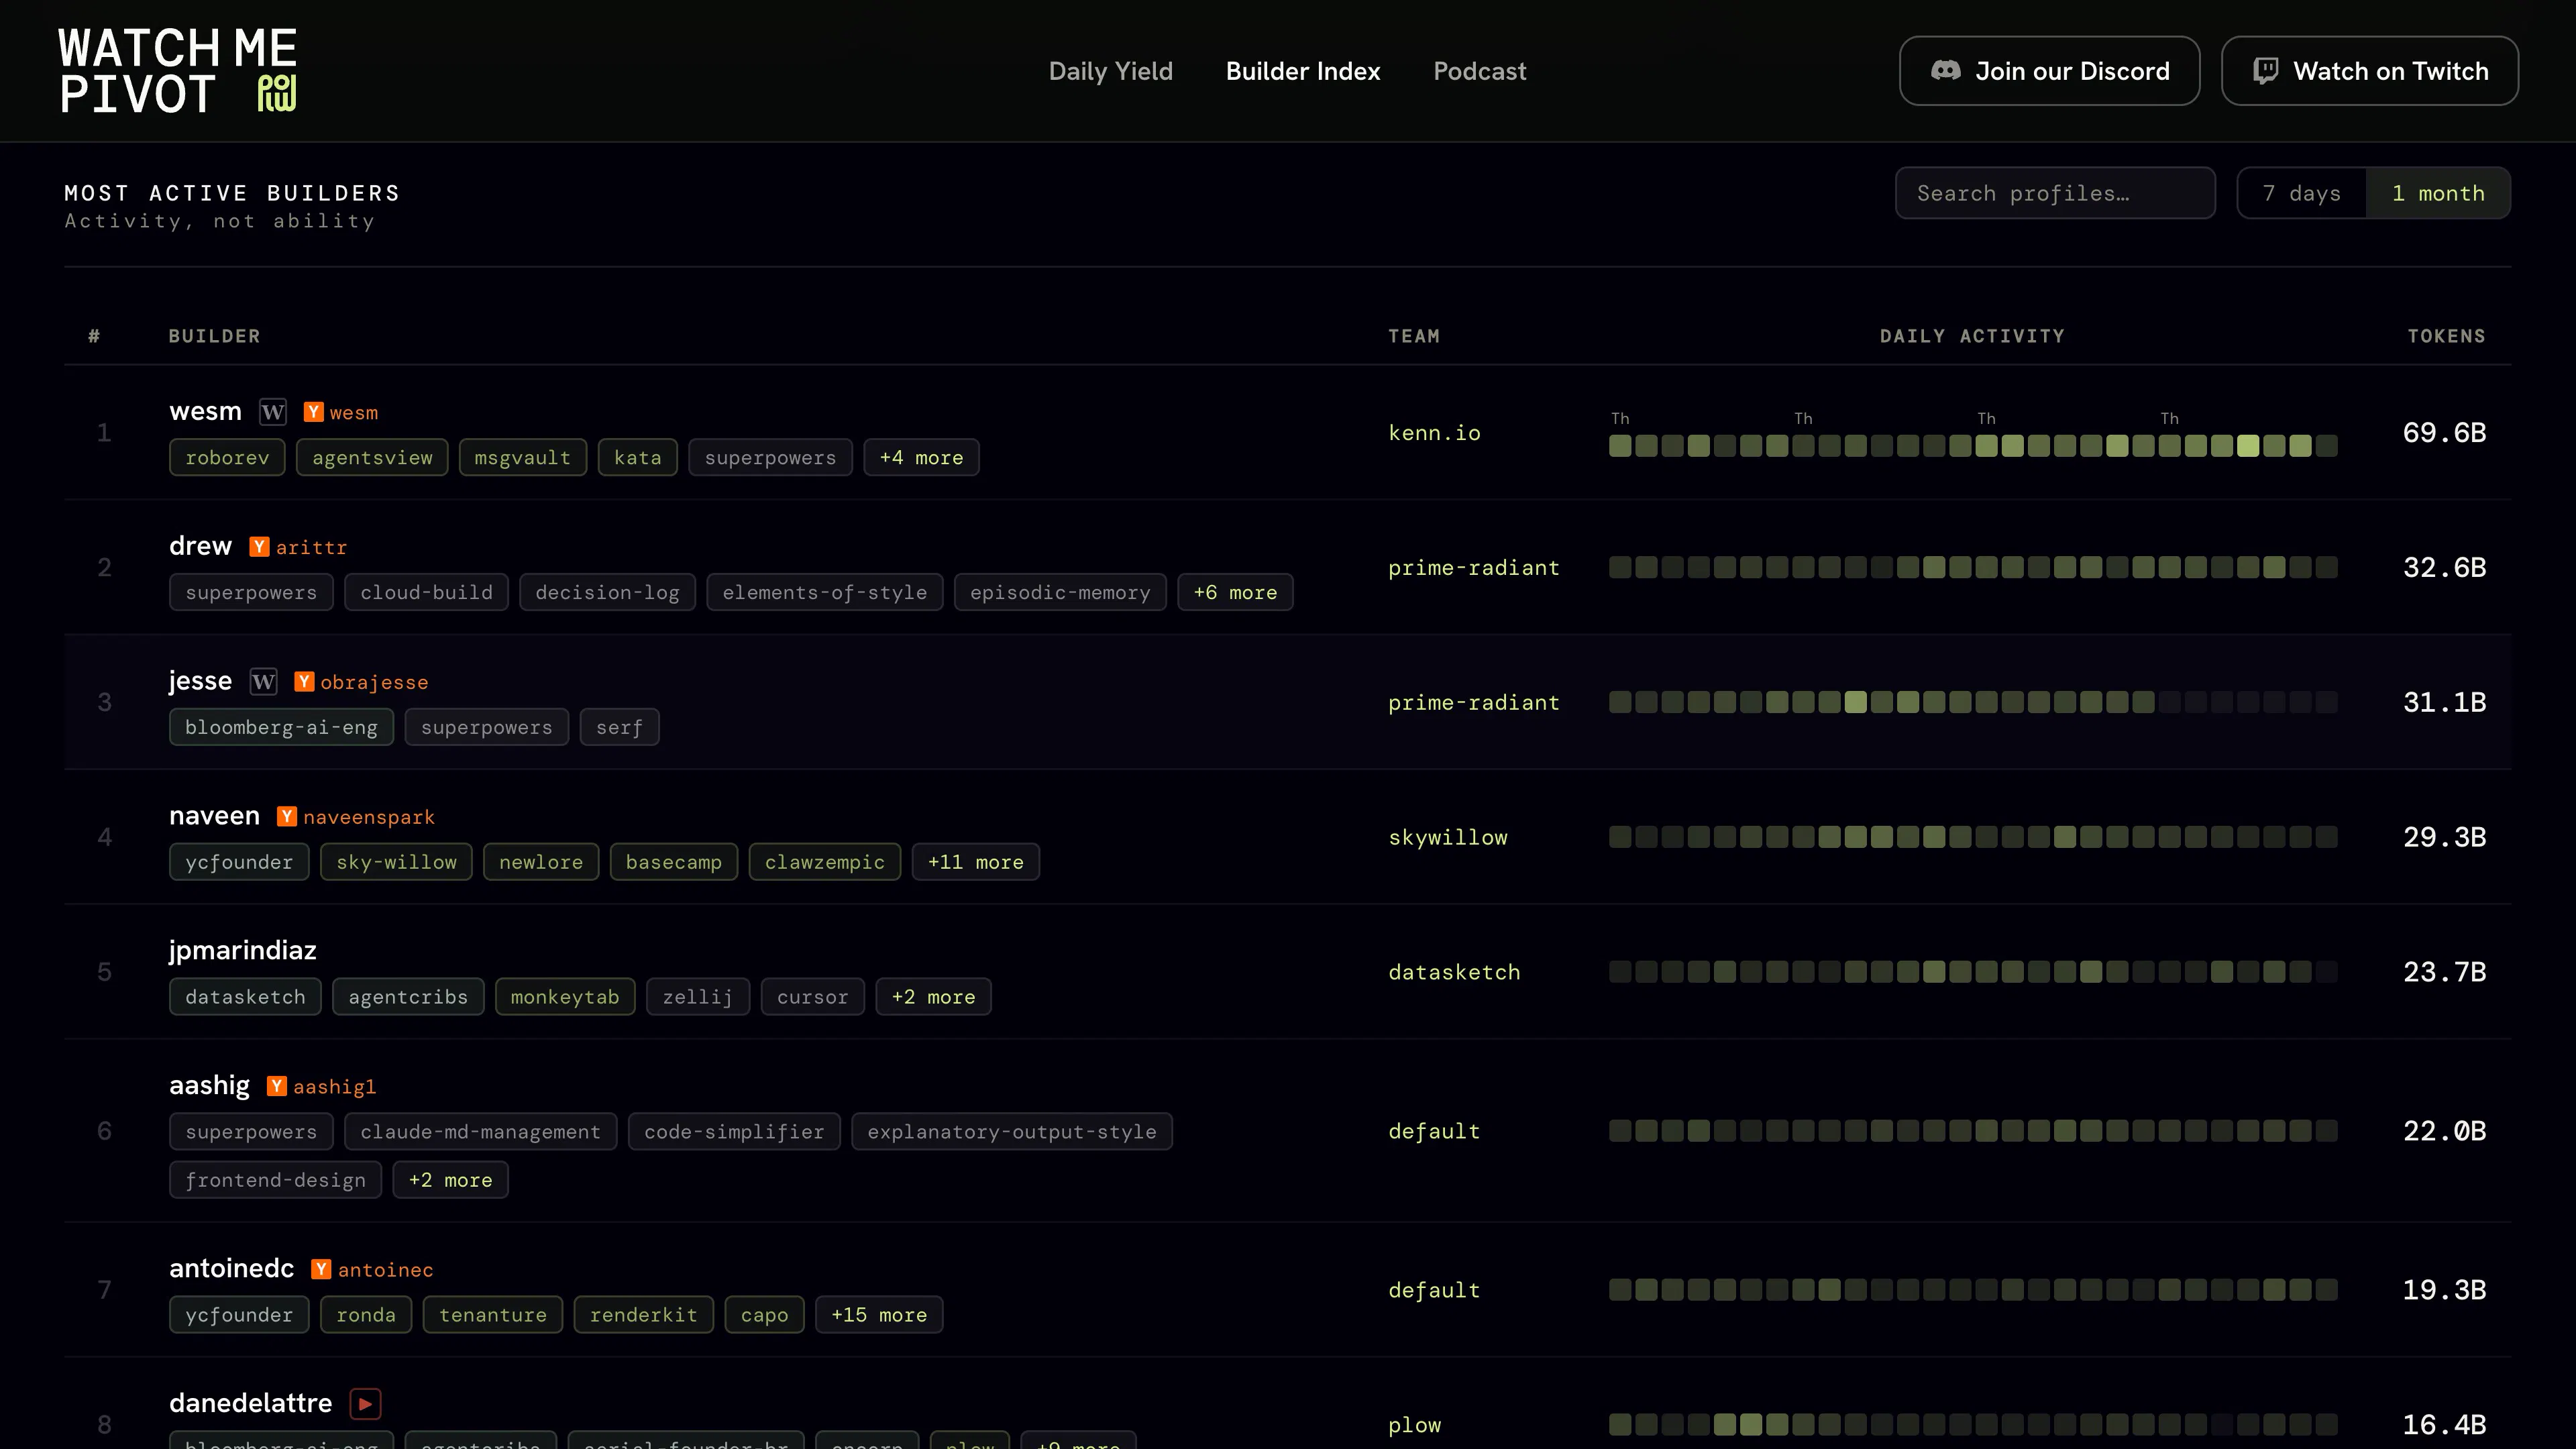This screenshot has height=1449, width=2576.
Task: Open the plow team link
Action: (1414, 1425)
